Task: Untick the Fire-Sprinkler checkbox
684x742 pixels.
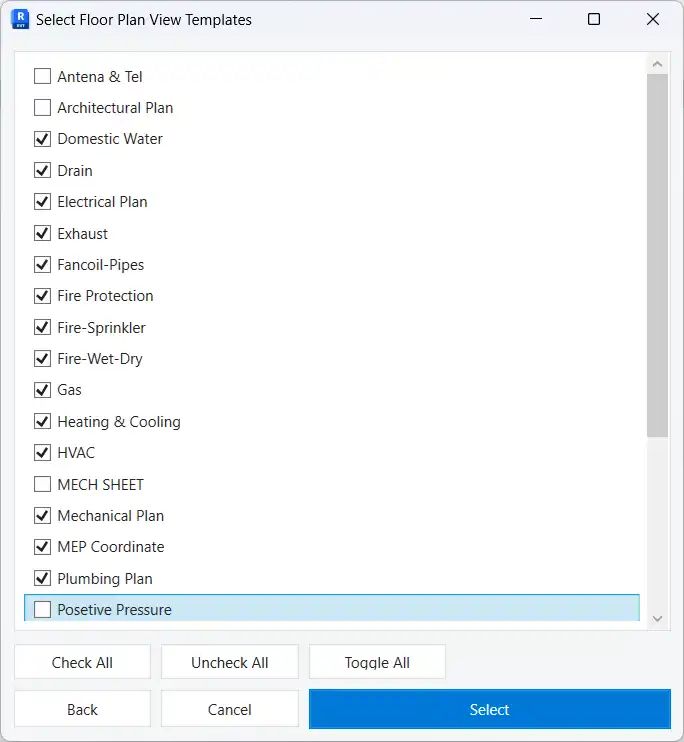Action: click(42, 327)
